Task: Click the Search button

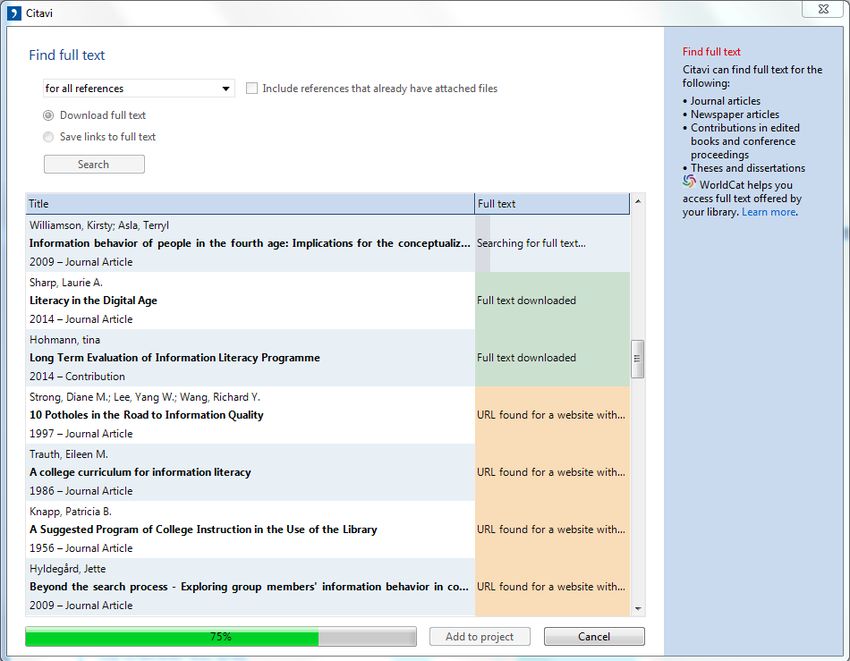Action: (94, 164)
